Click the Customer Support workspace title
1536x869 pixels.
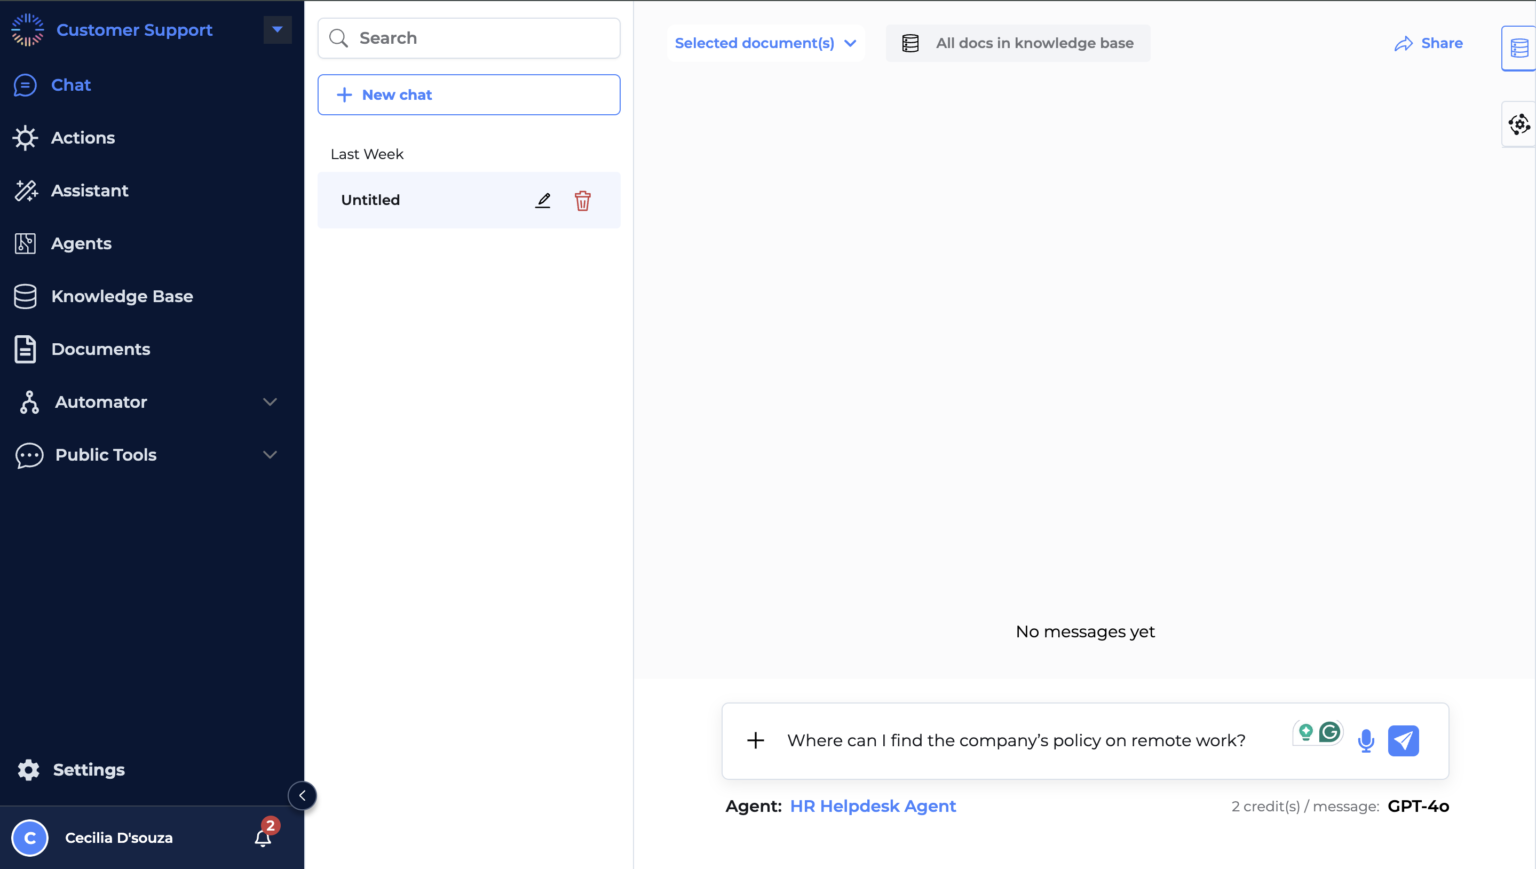[134, 30]
